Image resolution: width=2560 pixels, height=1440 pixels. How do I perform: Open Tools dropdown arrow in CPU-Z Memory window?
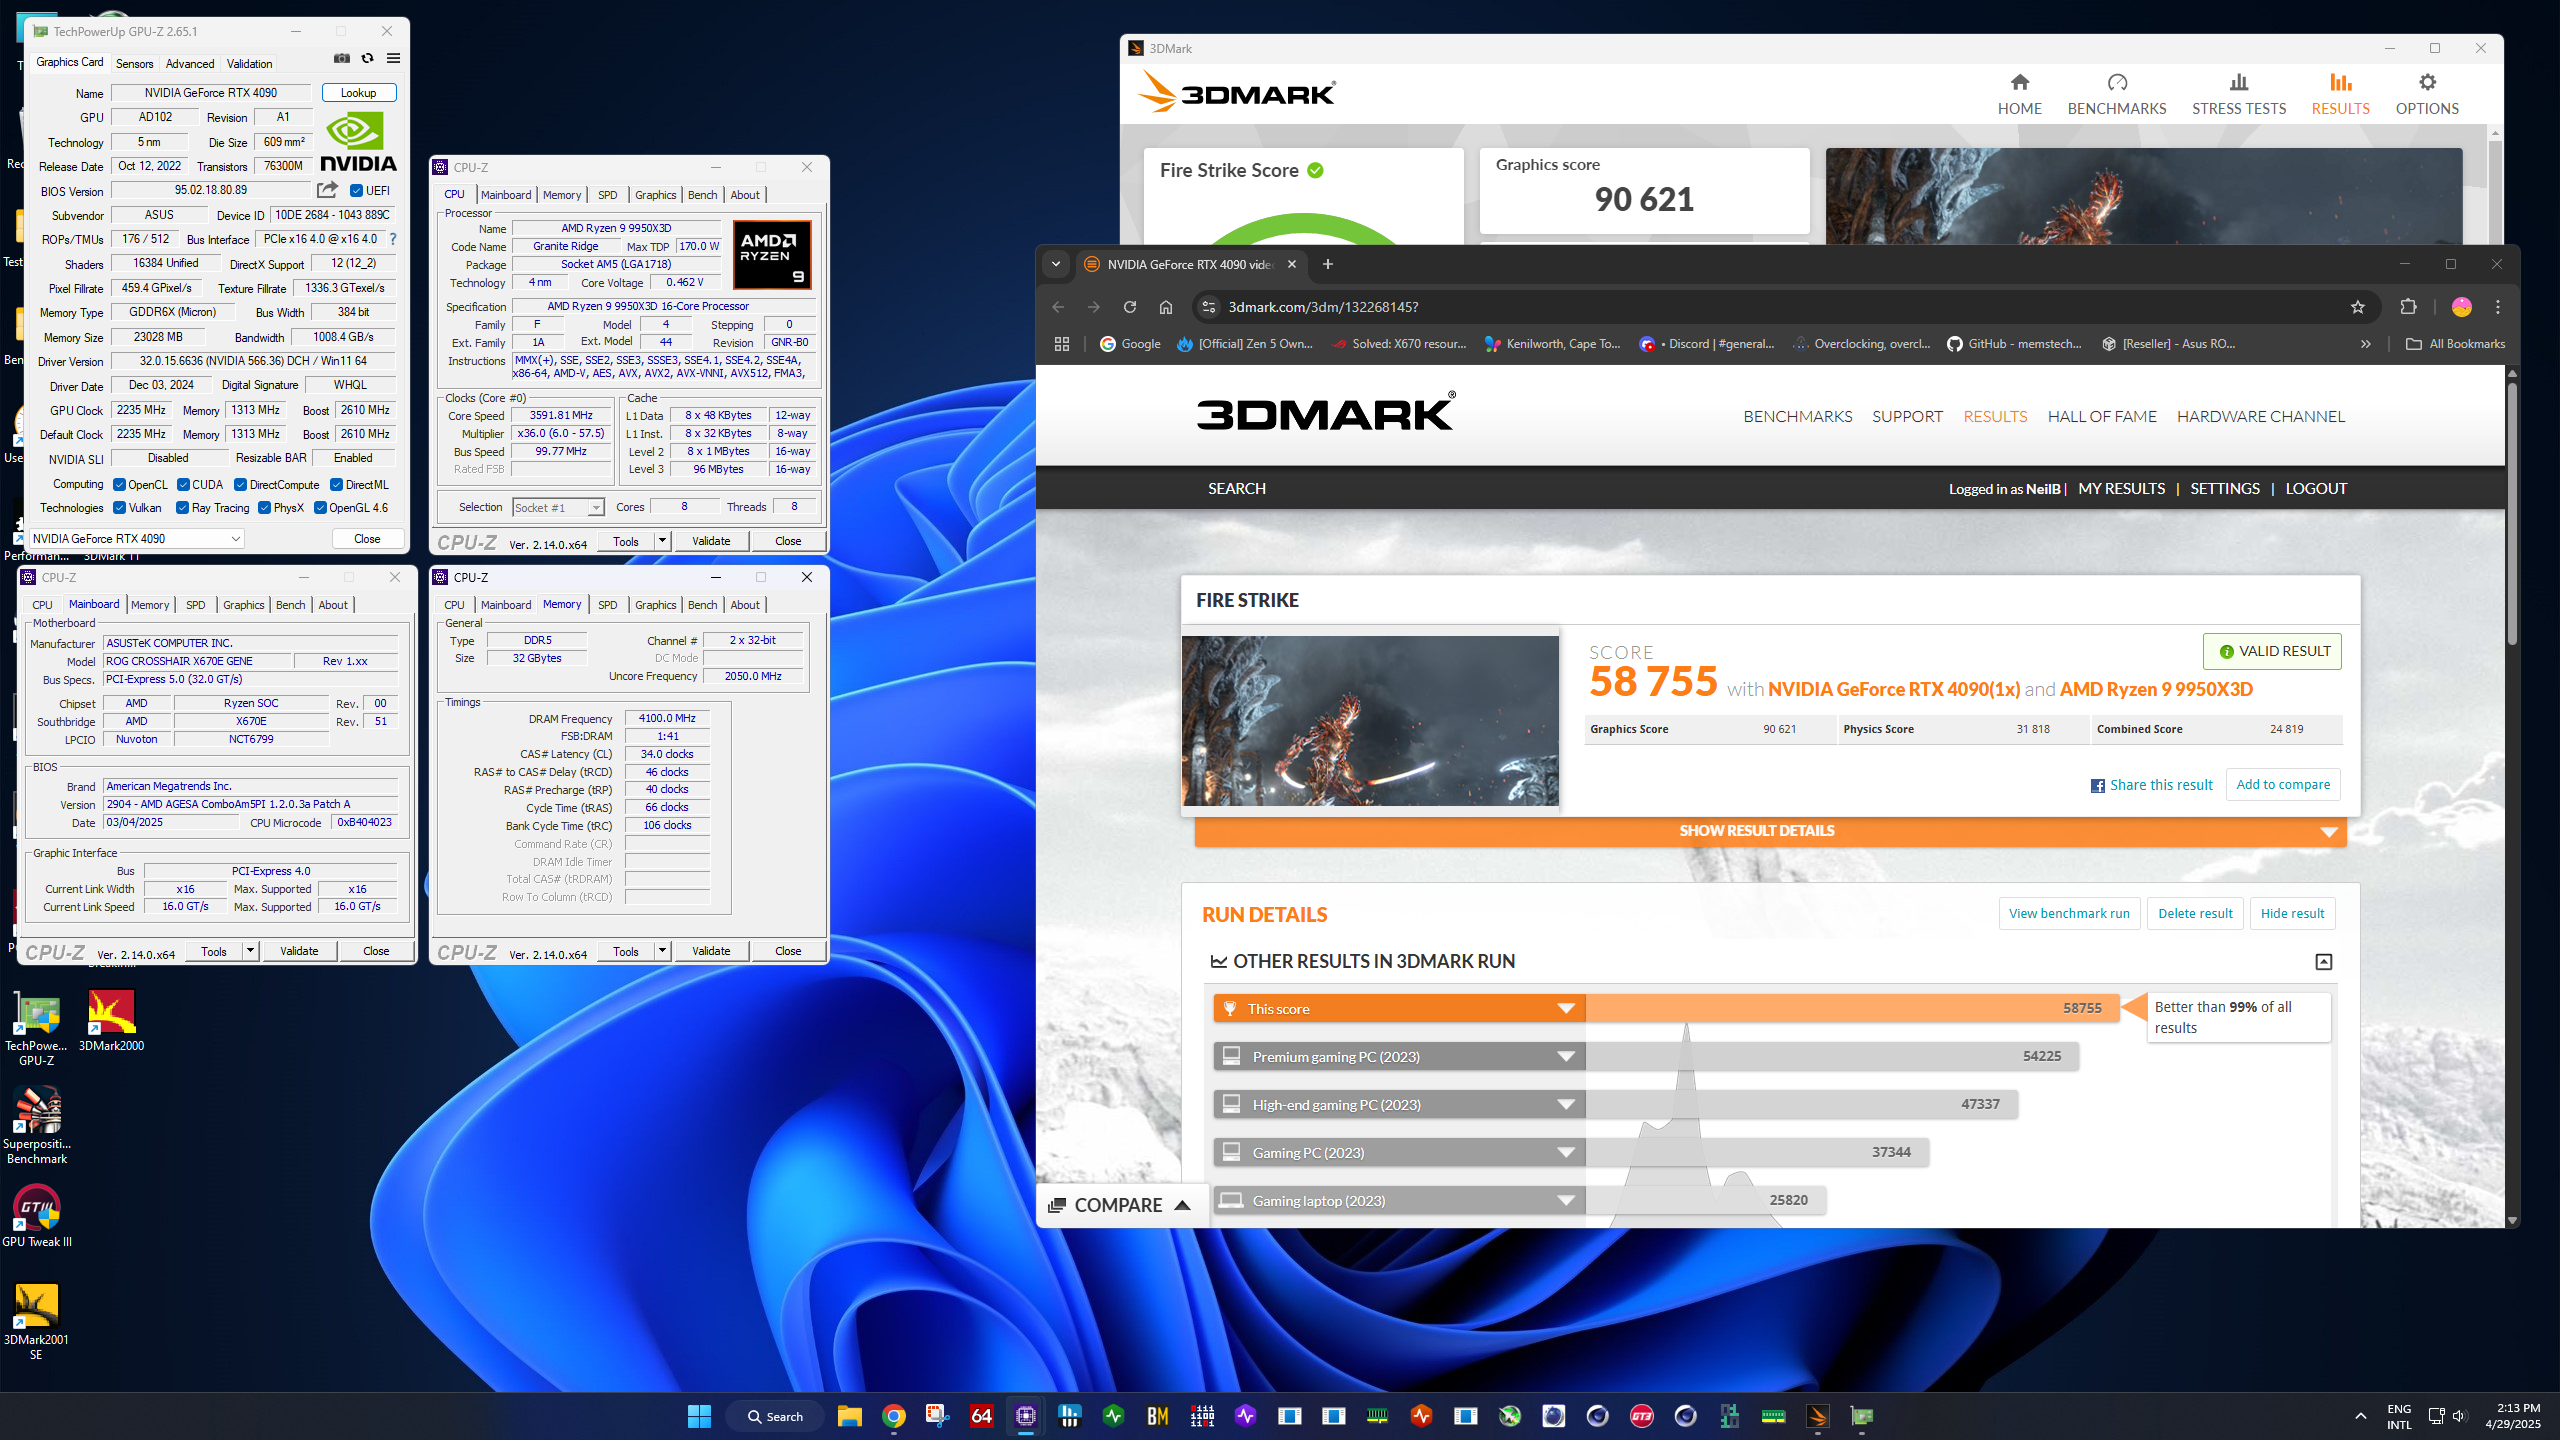point(662,951)
